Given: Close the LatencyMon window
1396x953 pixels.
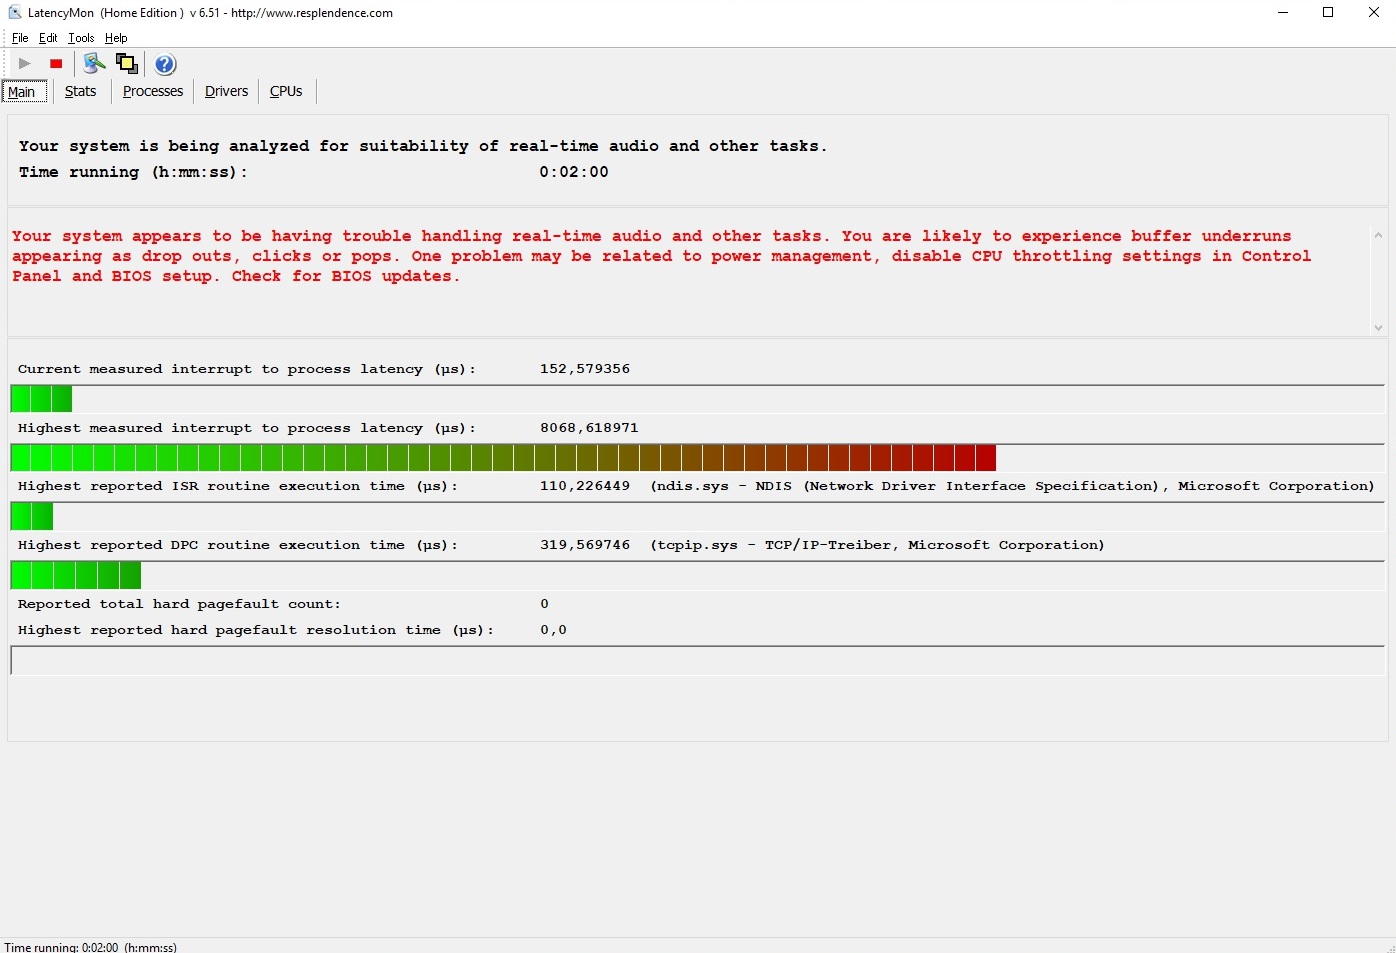Looking at the screenshot, I should pos(1374,13).
